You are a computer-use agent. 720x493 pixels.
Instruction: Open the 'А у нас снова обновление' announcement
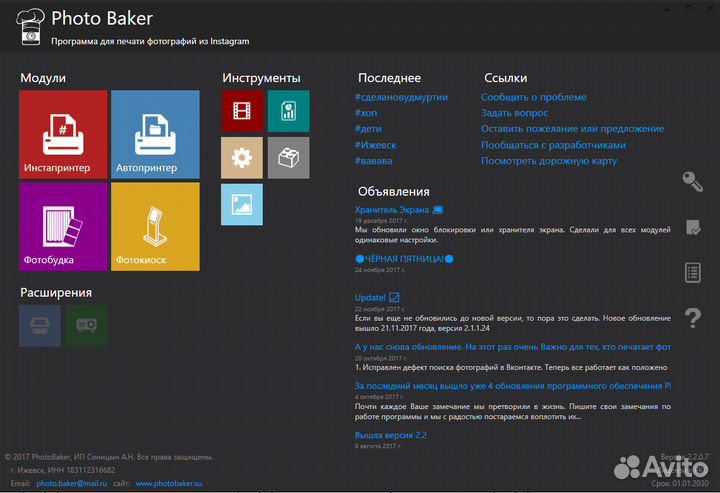(512, 347)
